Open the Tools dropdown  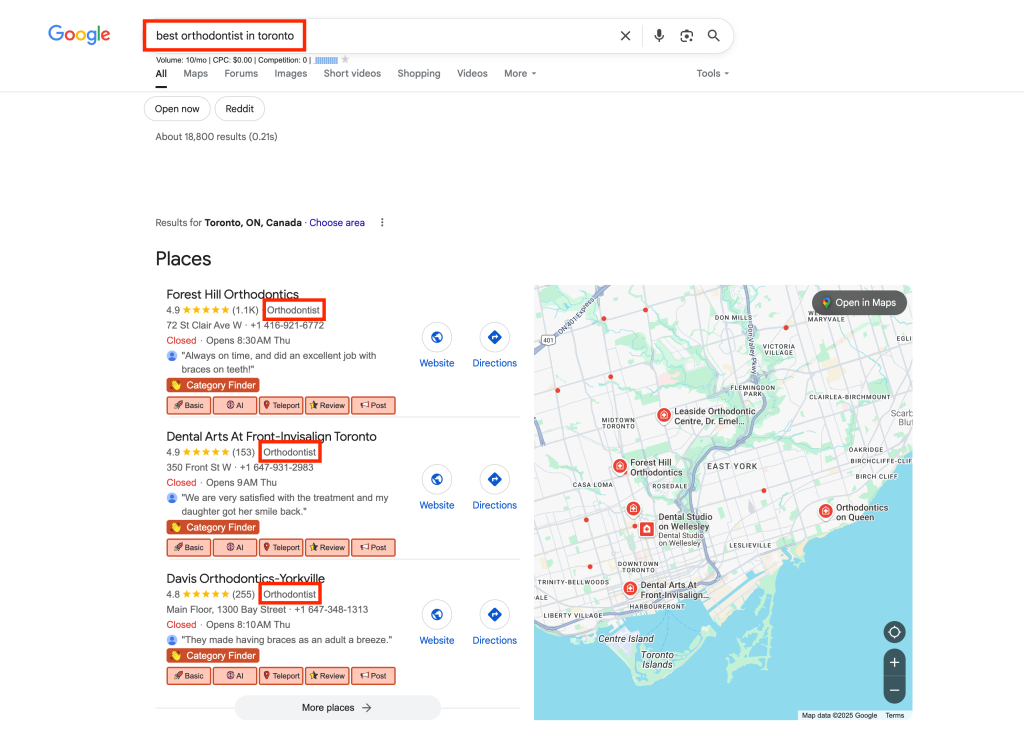click(712, 74)
